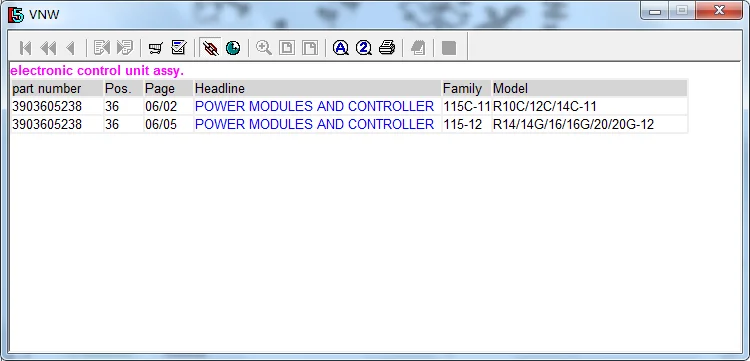Click model cell 'R14/14G/16/16G/20/20G-12'
Image resolution: width=750 pixels, height=361 pixels.
pyautogui.click(x=574, y=124)
